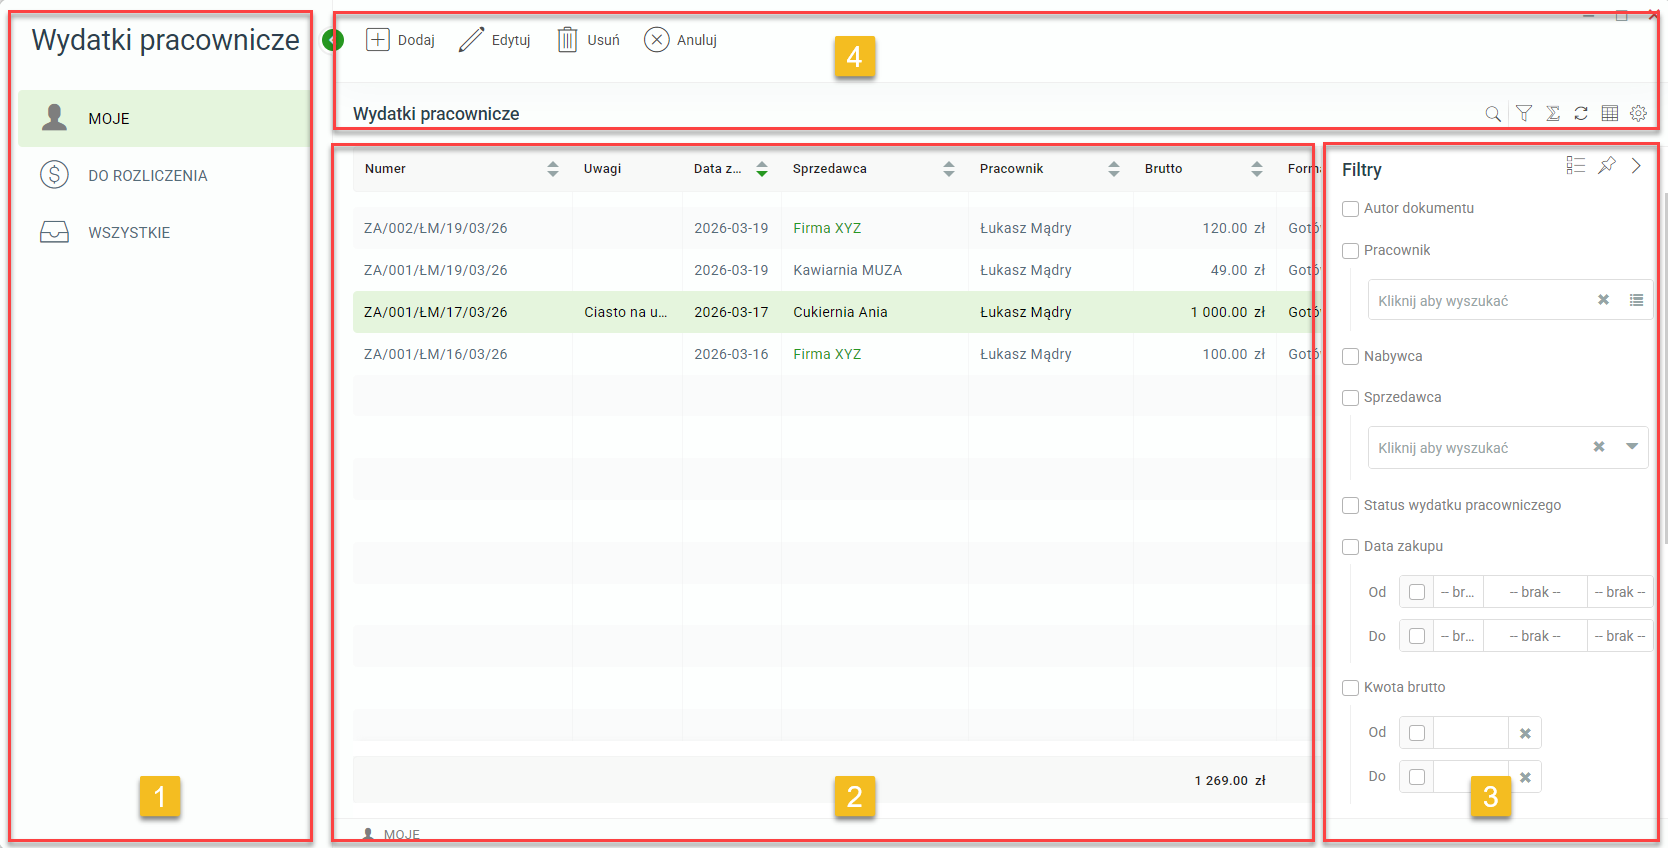Screen dimensions: 1668x848
Task: Open Pracownik filter list picker icon
Action: [1636, 300]
